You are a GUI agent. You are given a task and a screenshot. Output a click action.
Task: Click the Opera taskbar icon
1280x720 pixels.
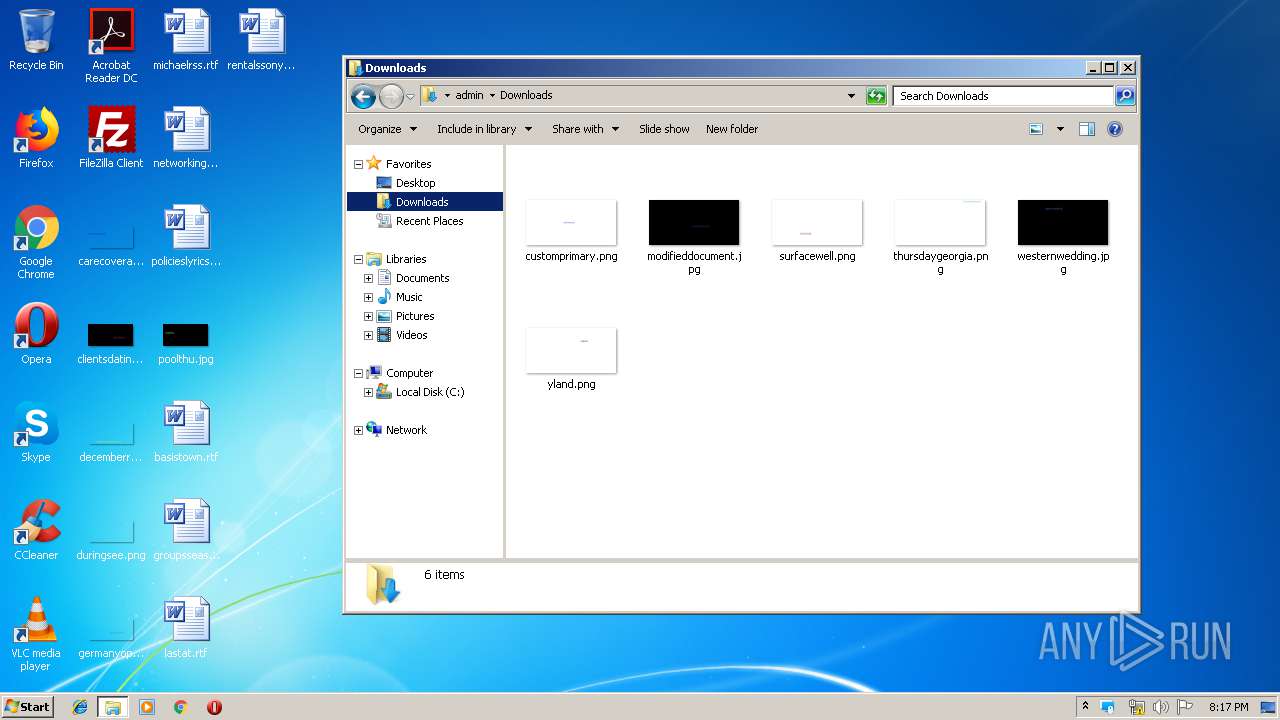tap(214, 707)
